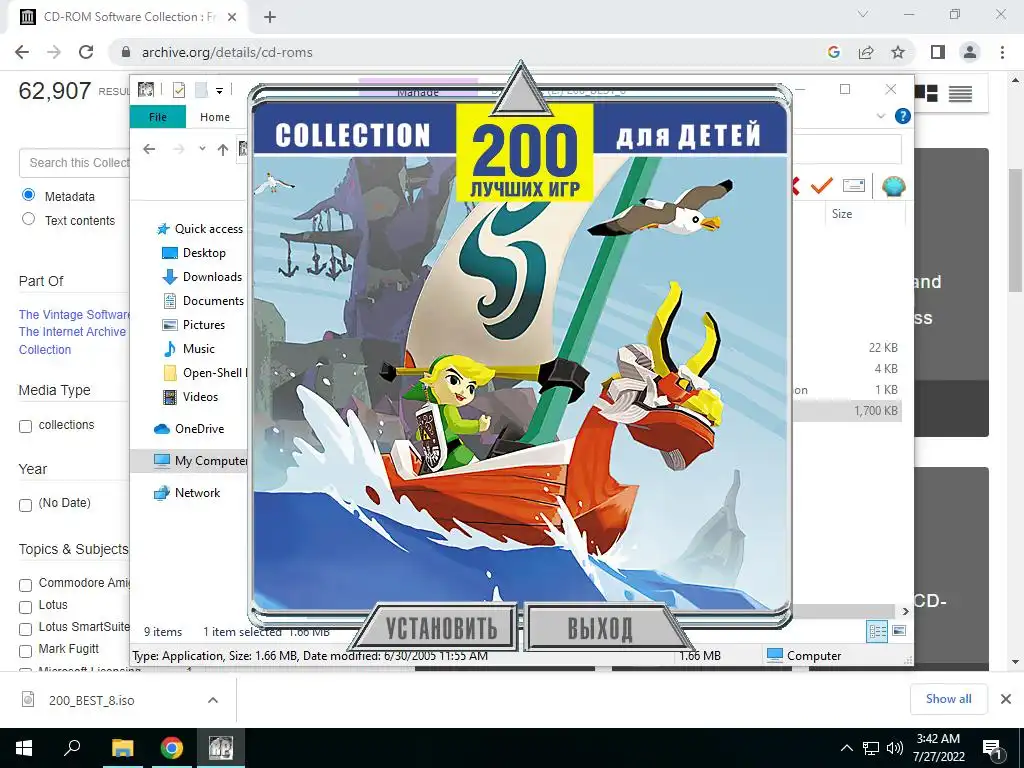The width and height of the screenshot is (1024, 768).
Task: Click the ВЫХОД exit button
Action: tap(600, 628)
